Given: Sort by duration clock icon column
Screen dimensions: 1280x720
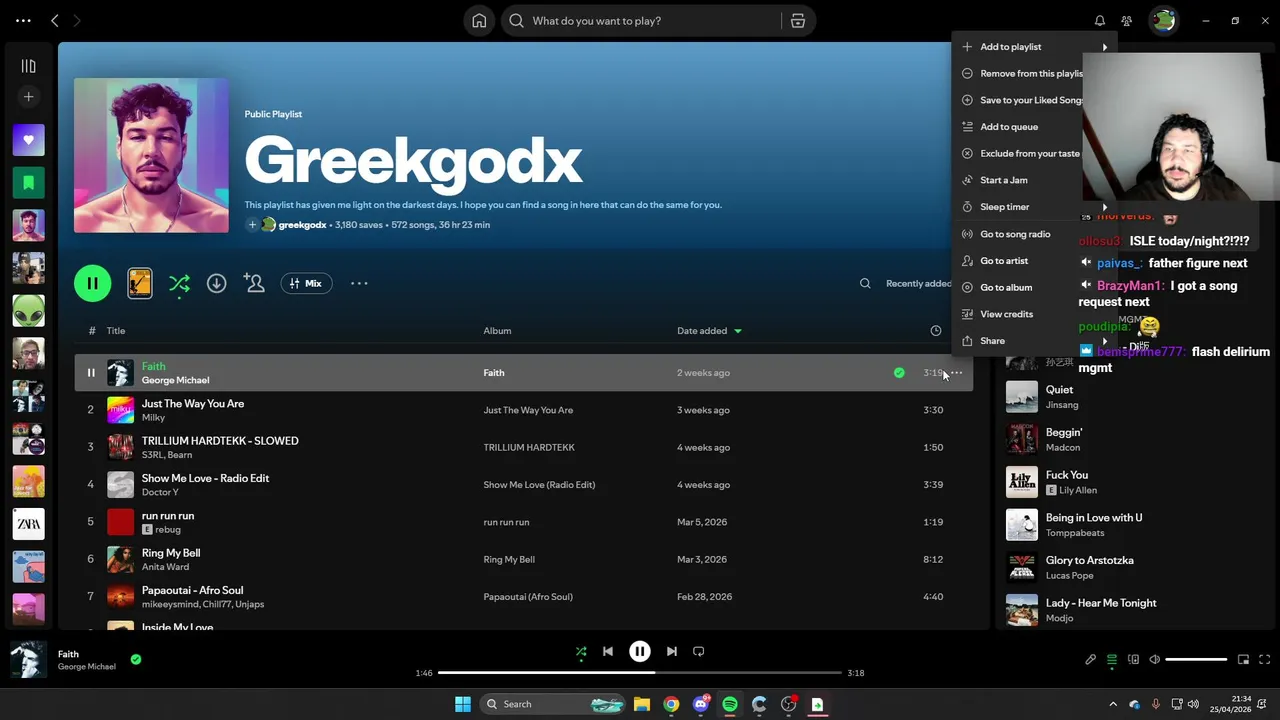Looking at the screenshot, I should point(936,331).
